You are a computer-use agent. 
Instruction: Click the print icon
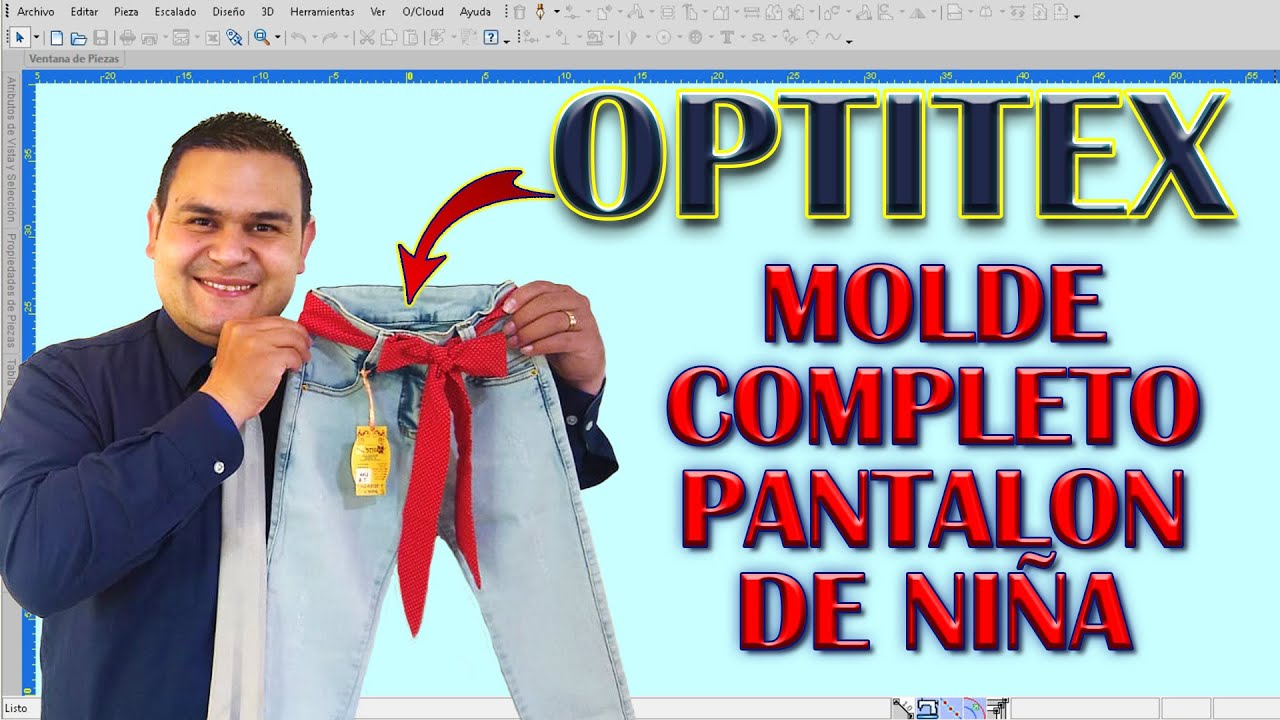coord(127,37)
